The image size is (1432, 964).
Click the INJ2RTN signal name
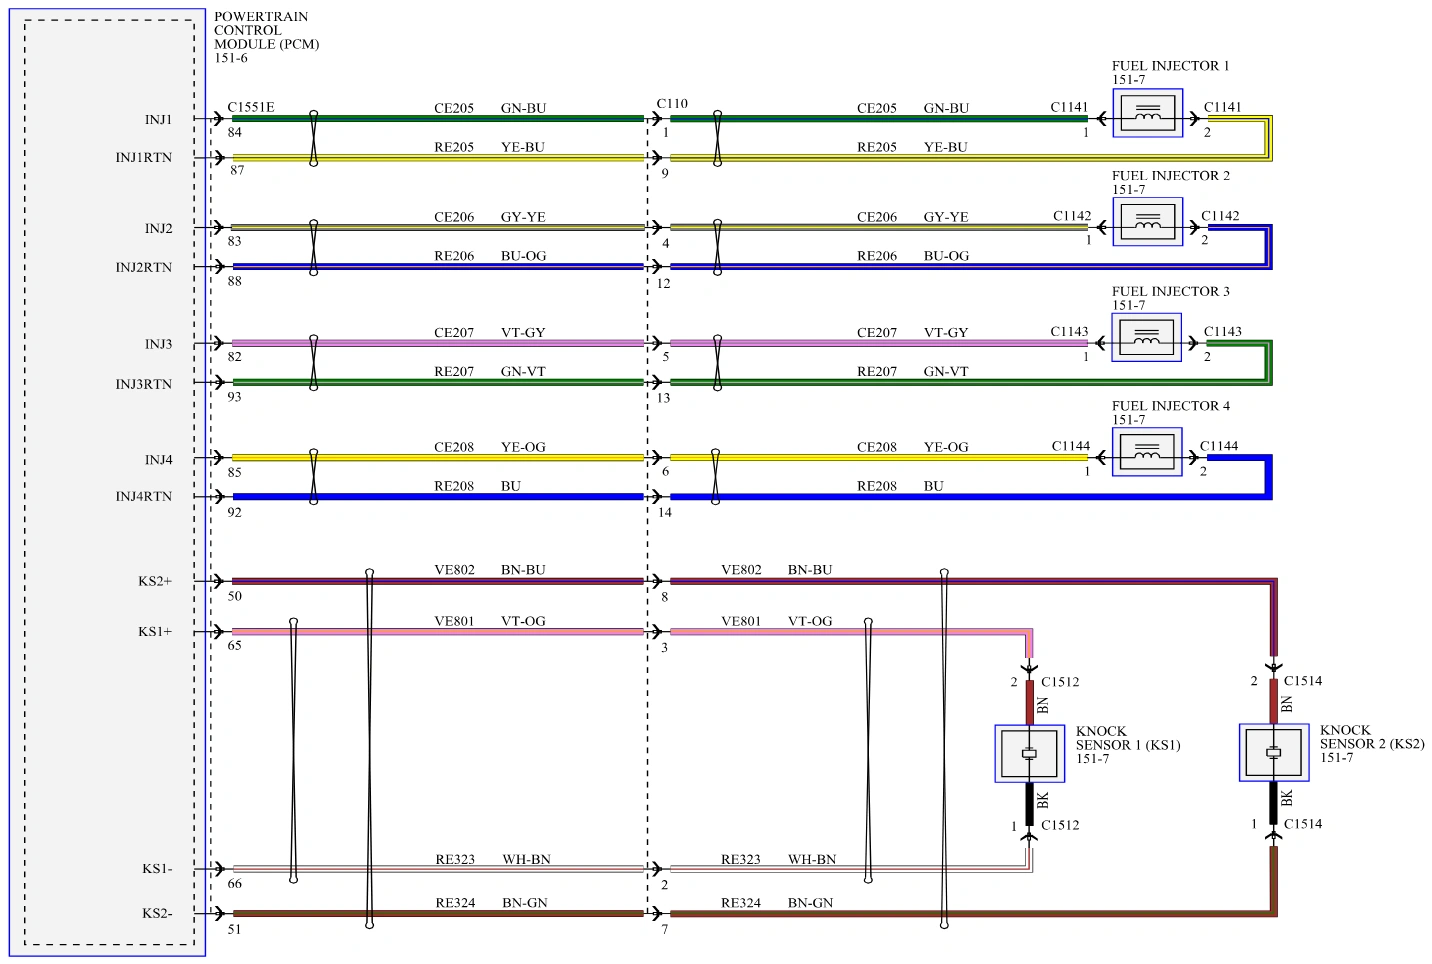[143, 267]
